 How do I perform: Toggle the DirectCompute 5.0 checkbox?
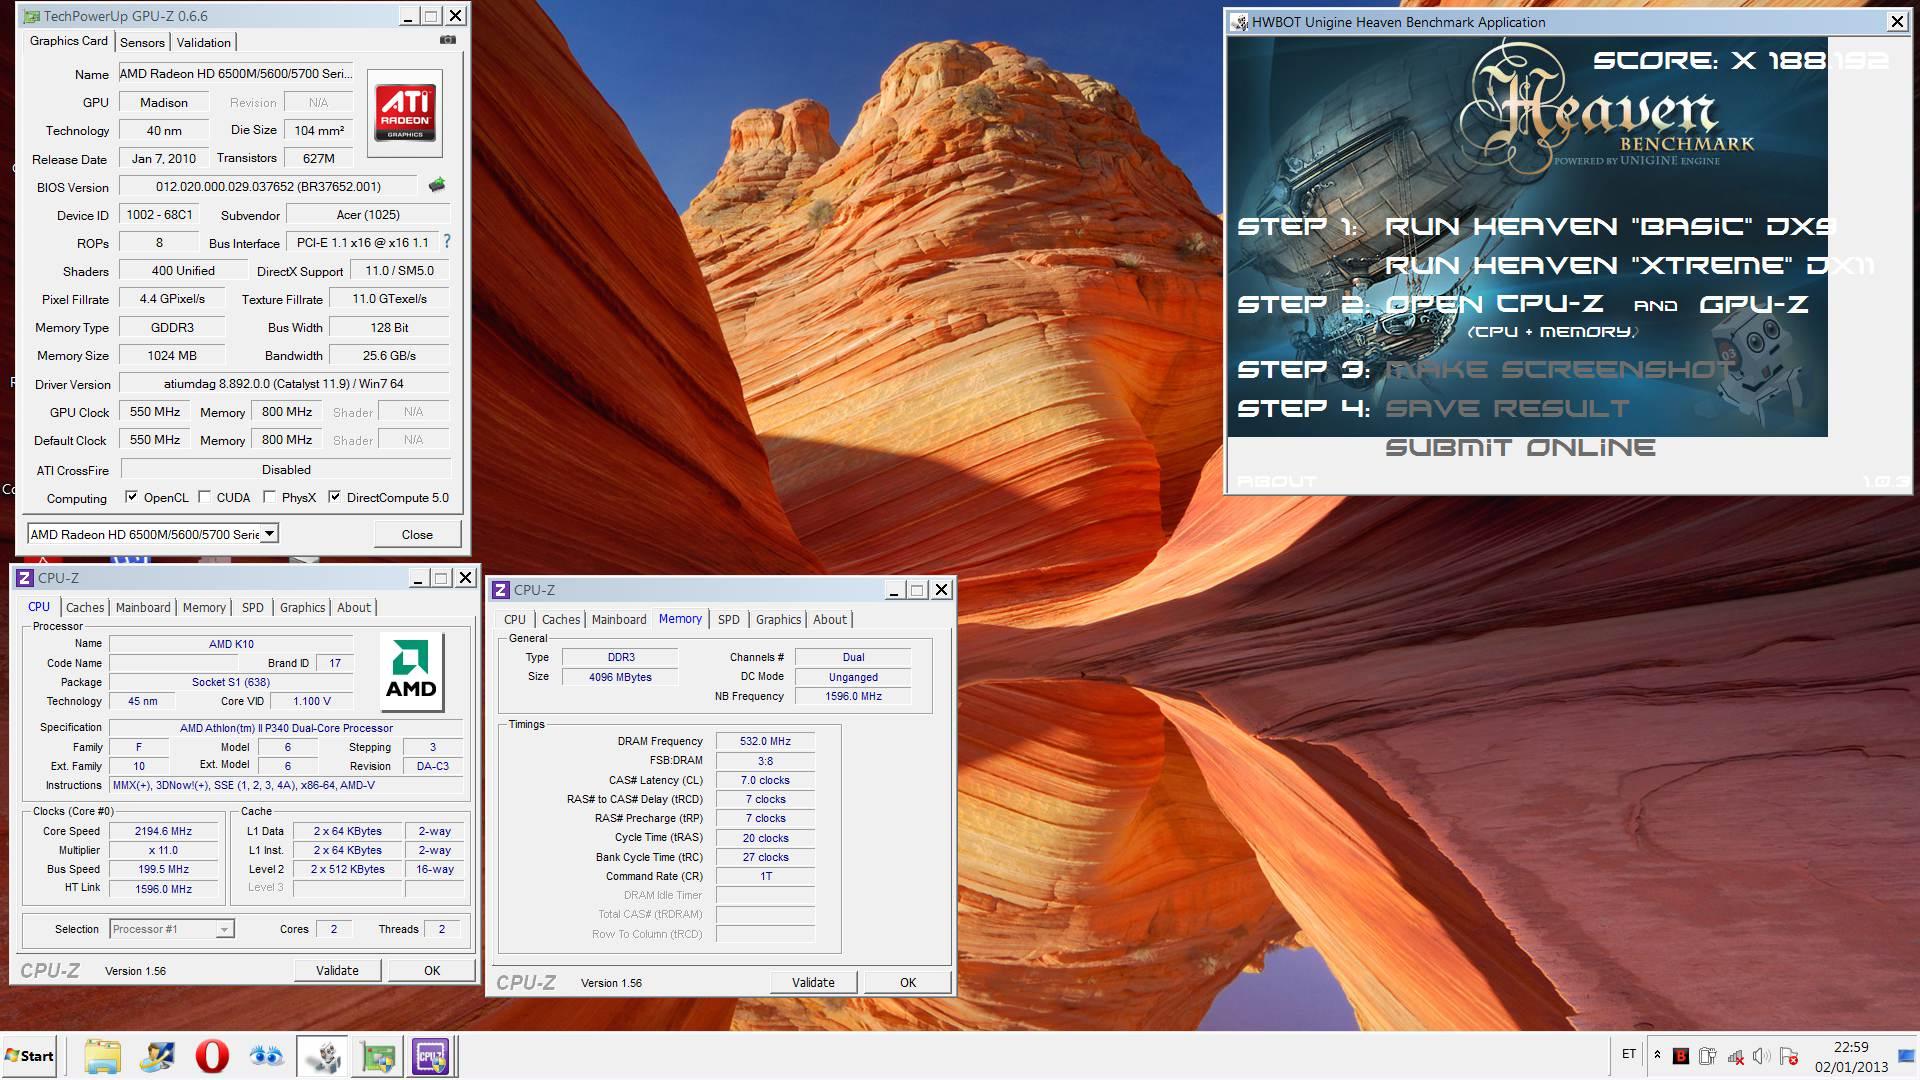[x=334, y=497]
